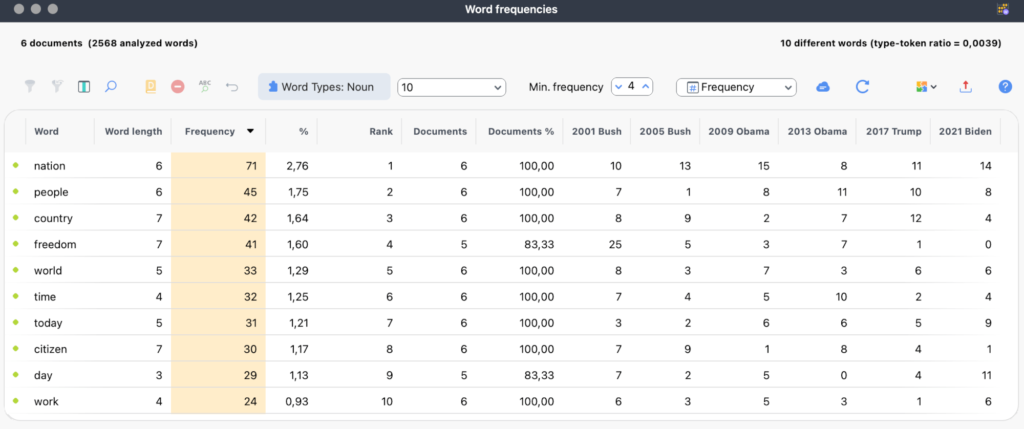
Task: Sort by the Word length column header
Action: click(x=133, y=131)
